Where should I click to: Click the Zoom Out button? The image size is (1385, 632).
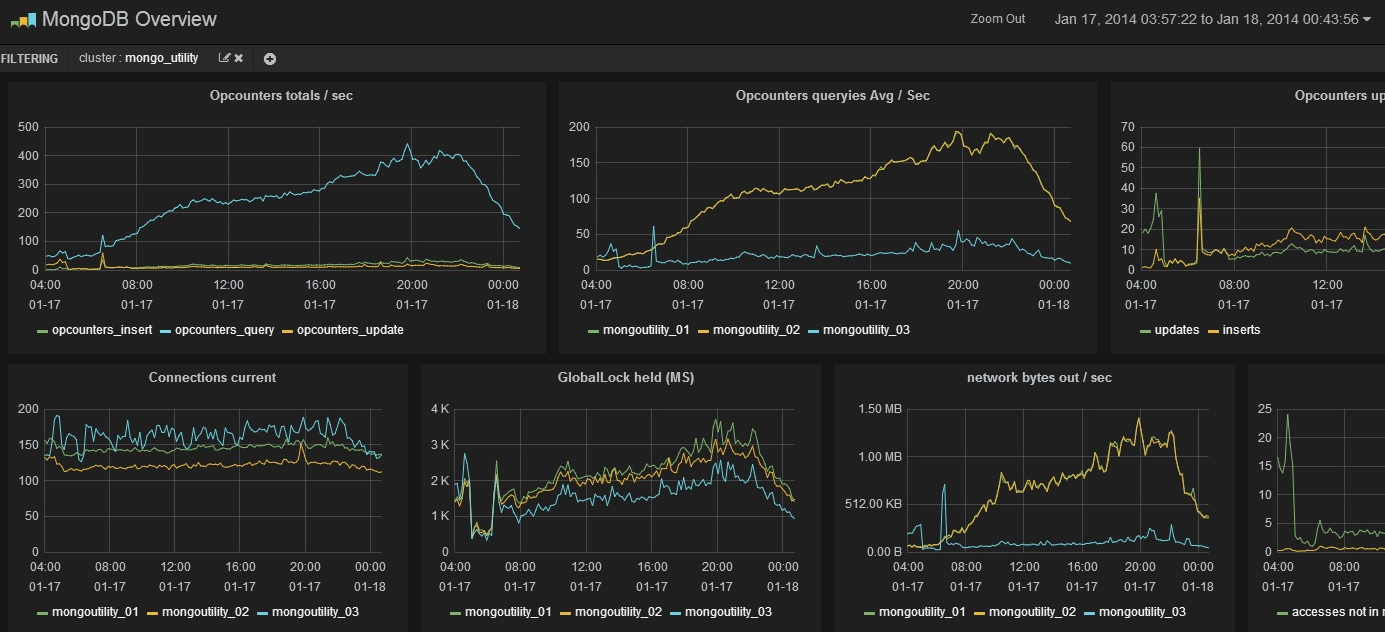click(997, 19)
